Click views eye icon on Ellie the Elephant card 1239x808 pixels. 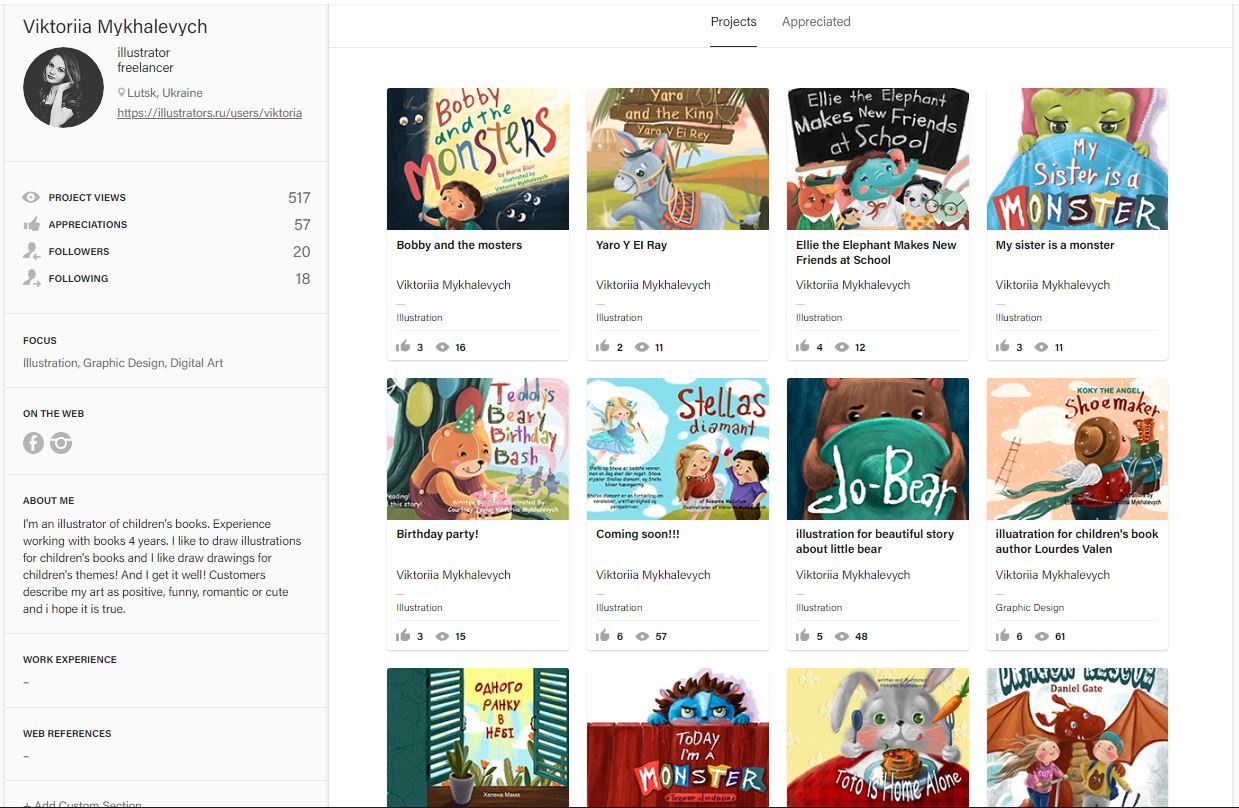pos(843,348)
